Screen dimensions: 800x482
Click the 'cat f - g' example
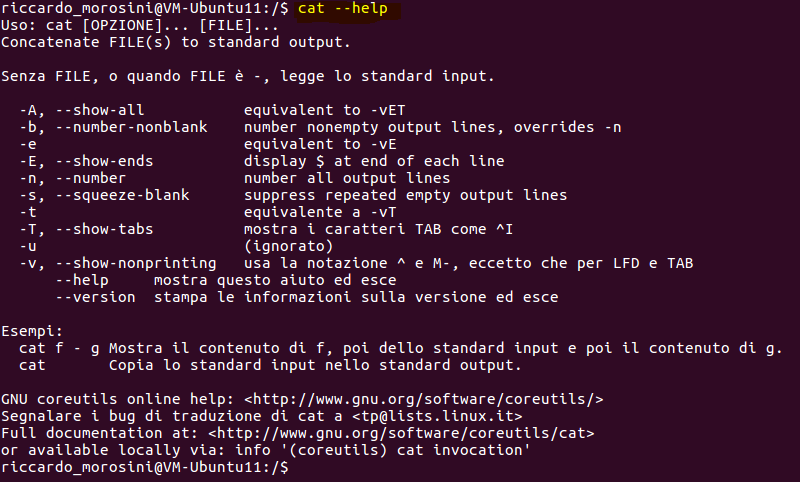point(59,348)
